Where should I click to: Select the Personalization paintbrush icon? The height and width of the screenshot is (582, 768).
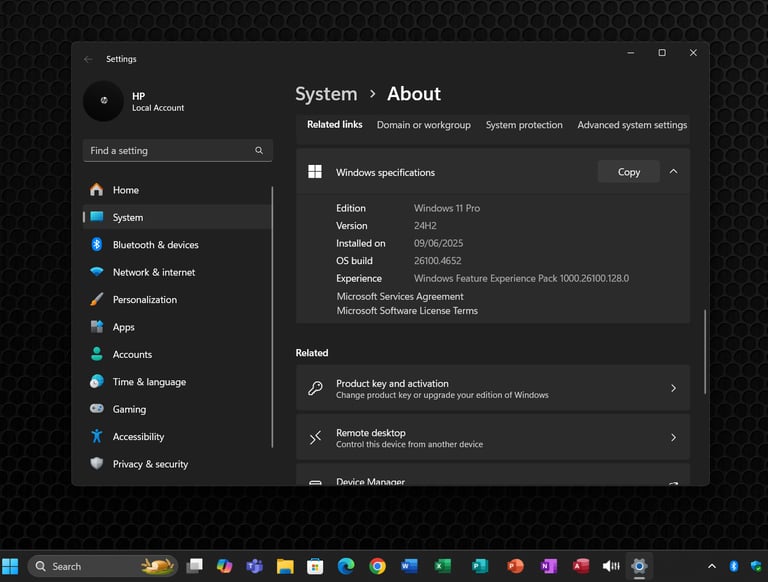tap(97, 300)
